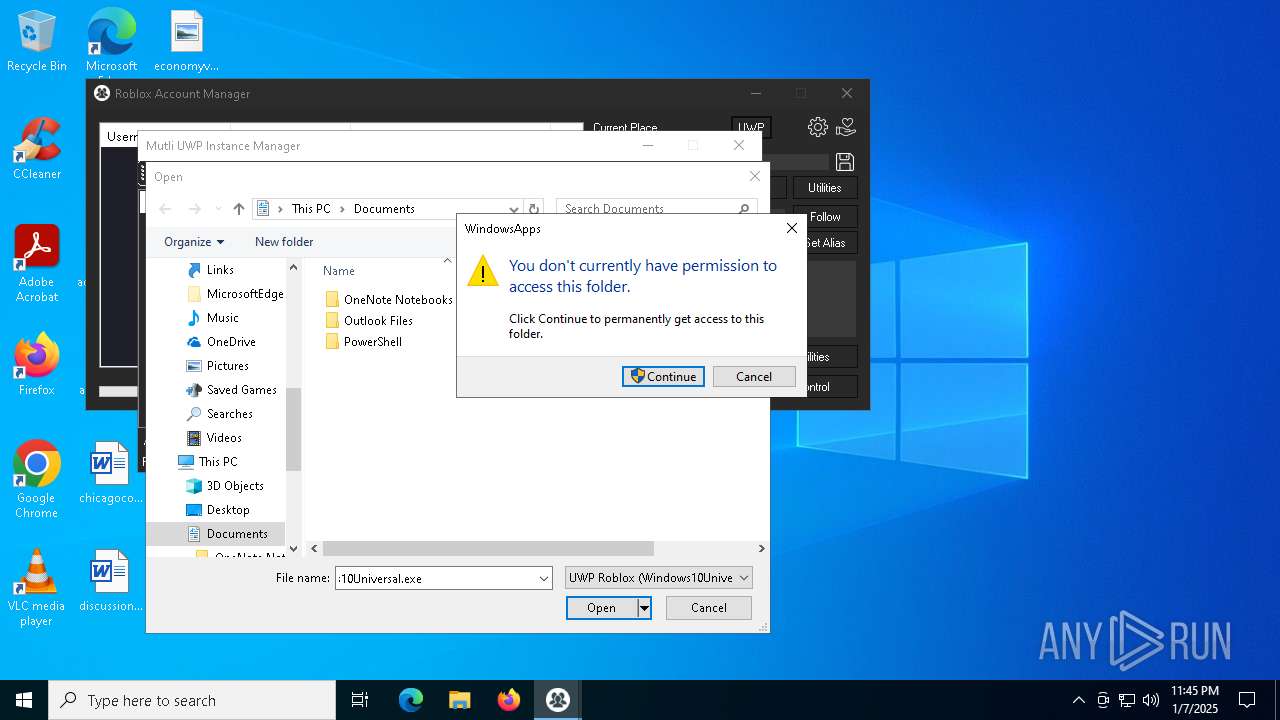The width and height of the screenshot is (1280, 720).
Task: Select the Links item in navigation pane
Action: (x=220, y=270)
